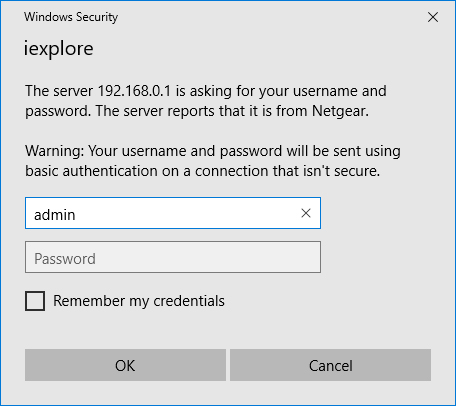The image size is (456, 406).
Task: Click the word Netgear in the message
Action: 340,111
